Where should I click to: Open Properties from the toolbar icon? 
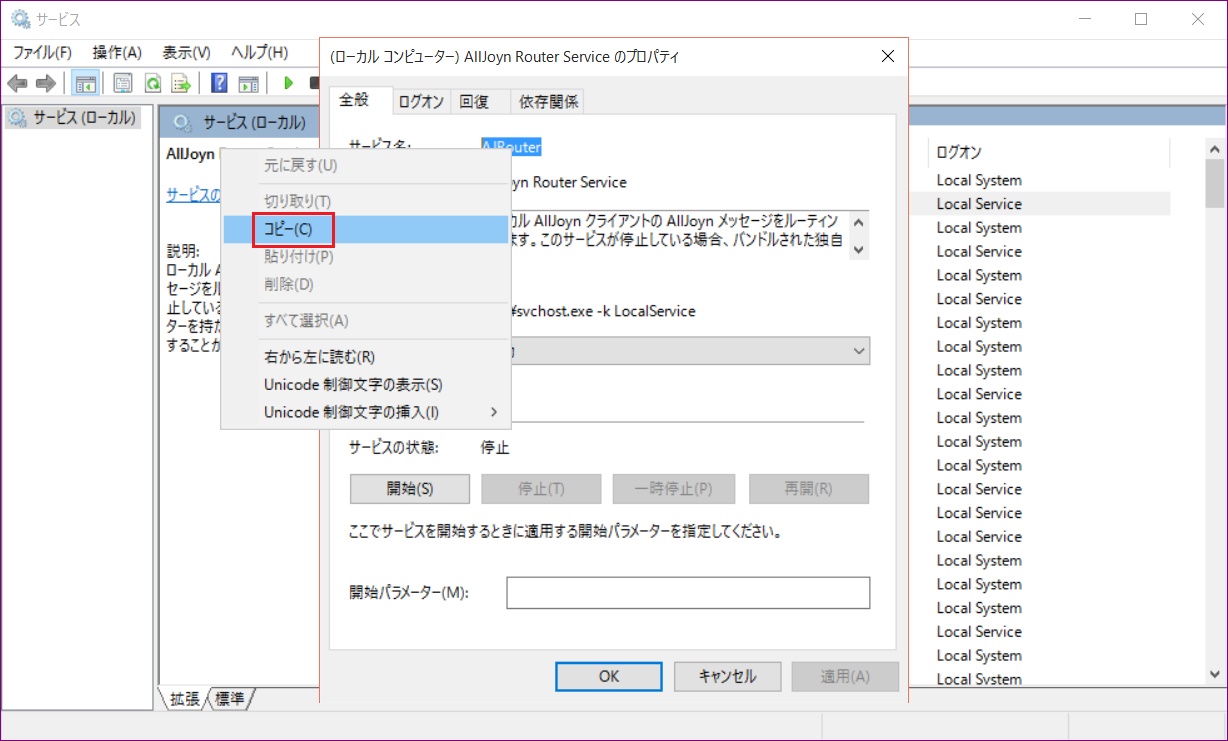pos(123,83)
